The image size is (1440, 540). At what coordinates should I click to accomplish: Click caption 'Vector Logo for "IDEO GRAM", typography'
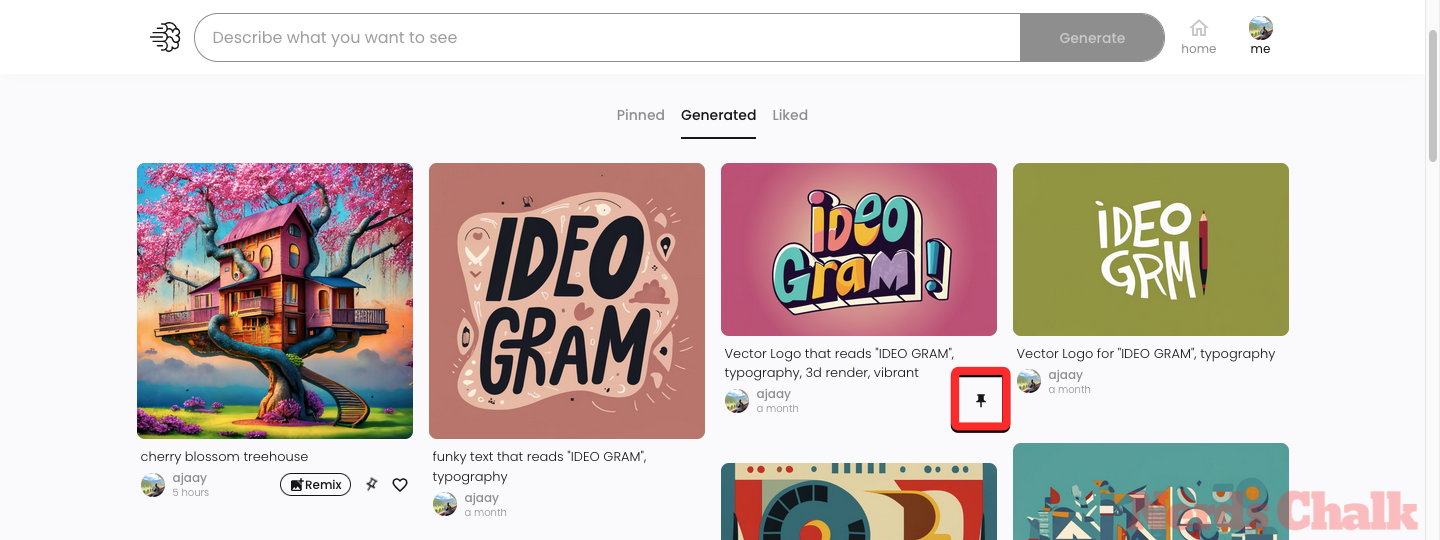pos(1146,354)
